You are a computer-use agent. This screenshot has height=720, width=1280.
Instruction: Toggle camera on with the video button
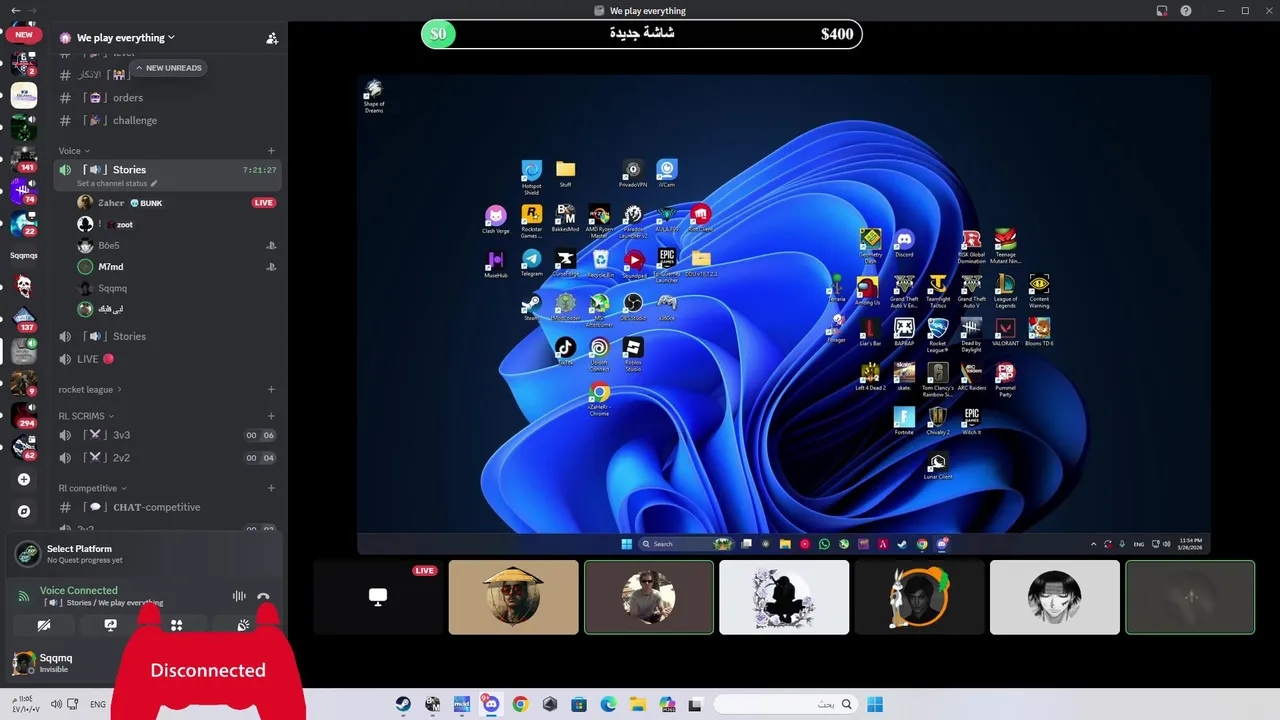tap(44, 625)
